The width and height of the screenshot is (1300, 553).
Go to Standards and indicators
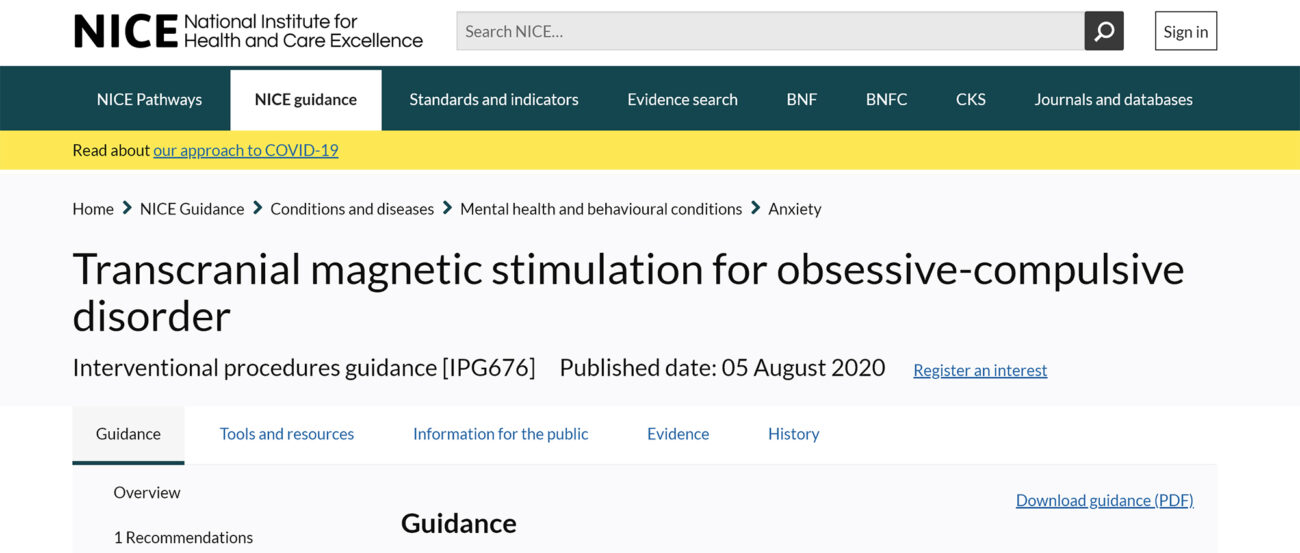(494, 100)
